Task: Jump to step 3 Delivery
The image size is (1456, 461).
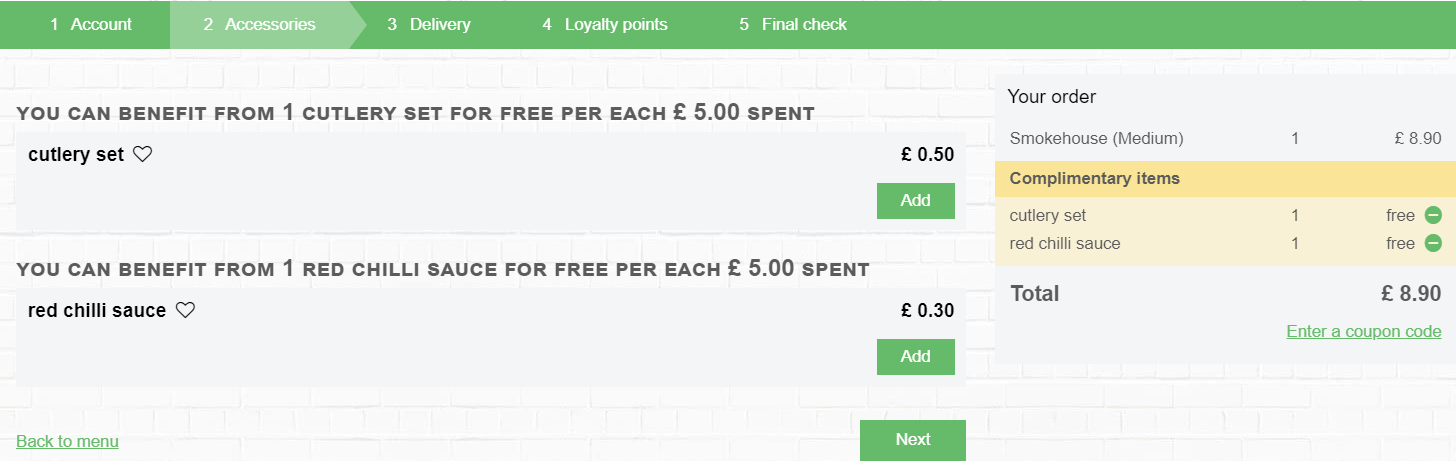Action: 428,24
